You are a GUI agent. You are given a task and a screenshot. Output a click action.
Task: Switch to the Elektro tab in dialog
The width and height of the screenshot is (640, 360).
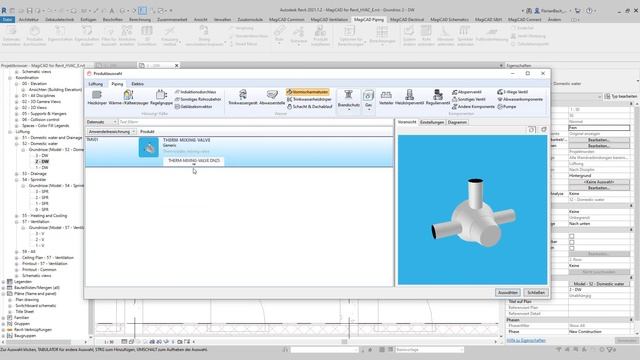click(x=138, y=84)
